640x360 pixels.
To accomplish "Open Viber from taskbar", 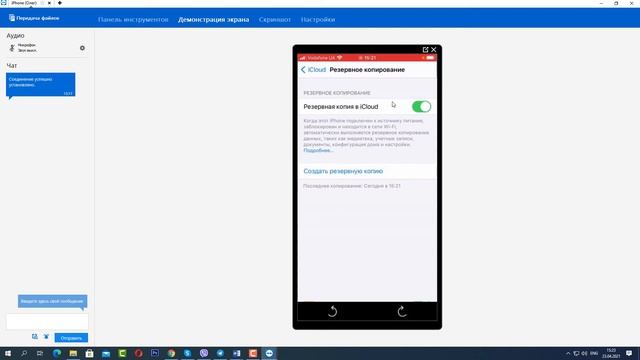I will [204, 353].
